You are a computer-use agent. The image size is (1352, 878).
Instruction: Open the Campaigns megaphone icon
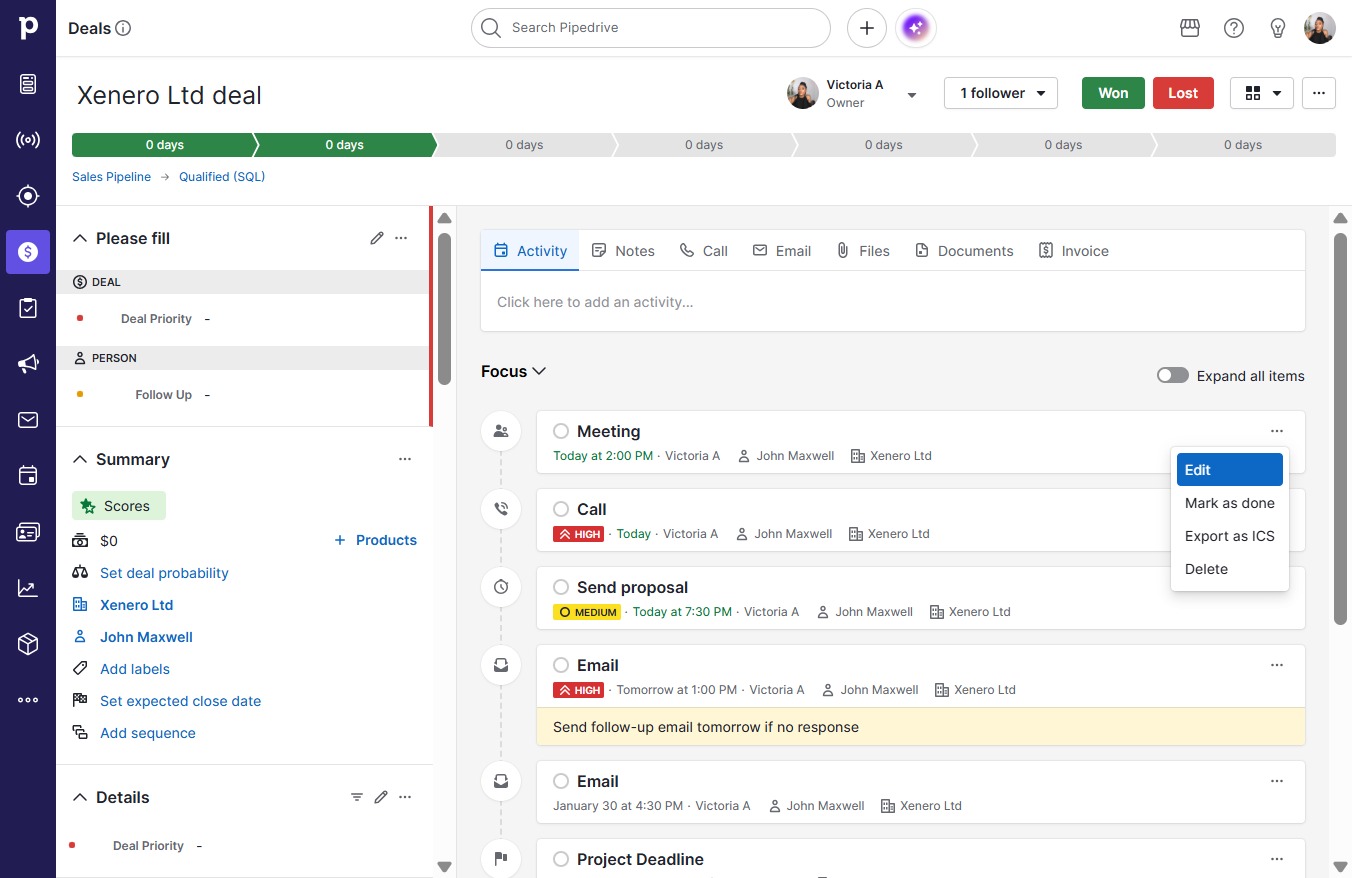tap(28, 364)
